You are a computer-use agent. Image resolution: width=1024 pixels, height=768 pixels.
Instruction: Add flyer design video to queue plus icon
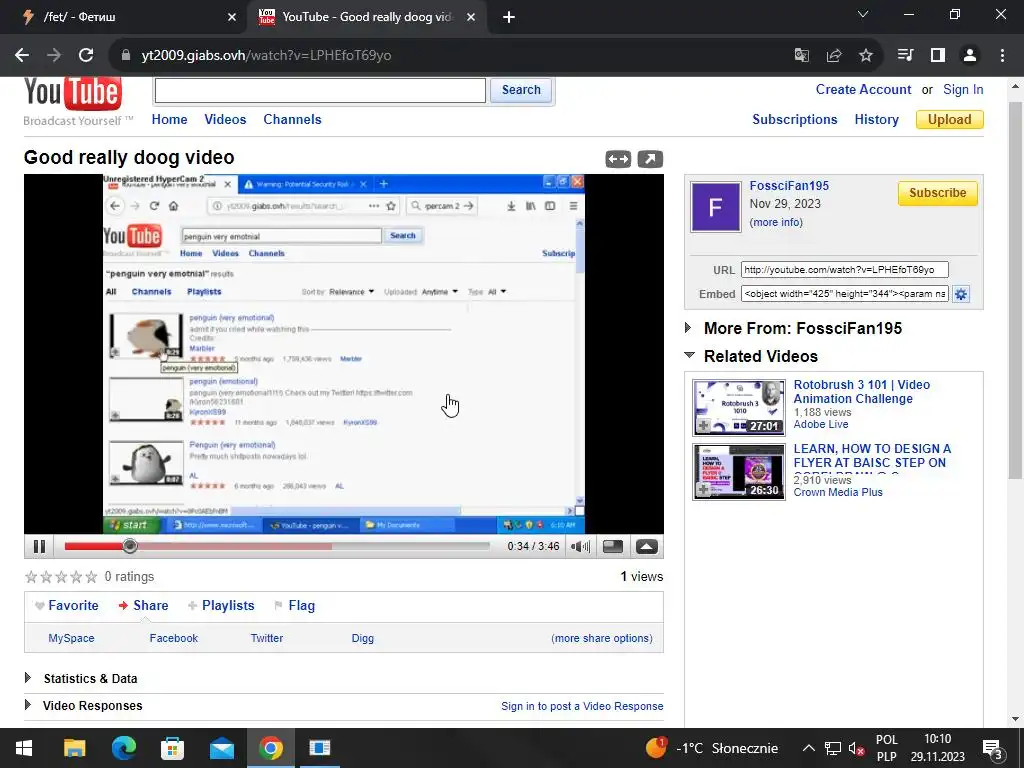click(703, 490)
